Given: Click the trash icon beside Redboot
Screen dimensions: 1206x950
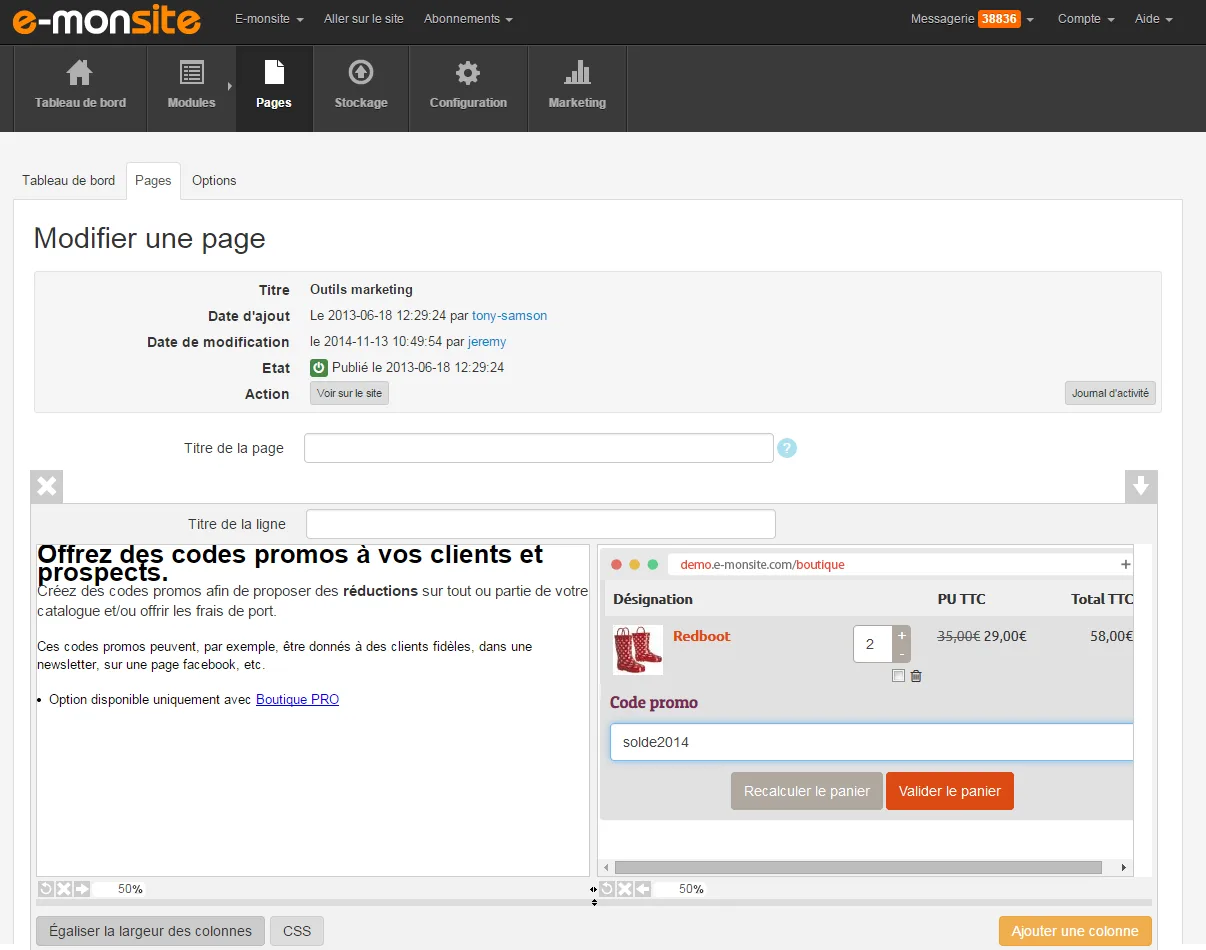Looking at the screenshot, I should [x=916, y=676].
